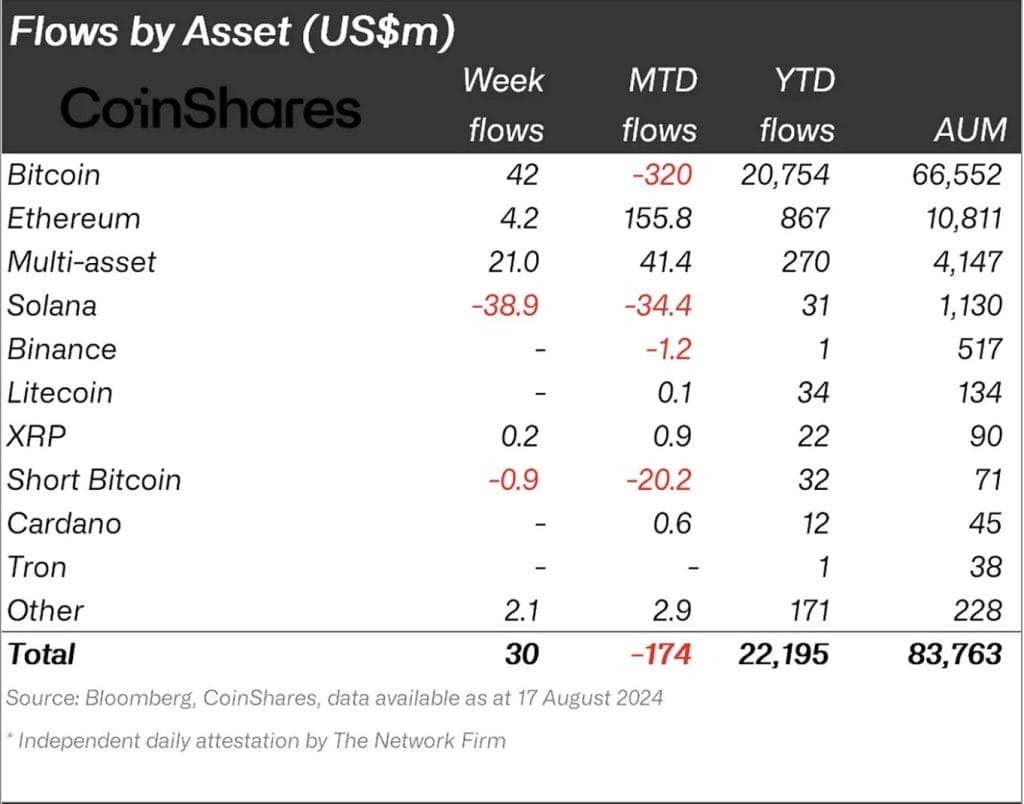This screenshot has width=1024, height=804.
Task: Click the "Flows by Asset (US$m)" title
Action: [x=232, y=33]
